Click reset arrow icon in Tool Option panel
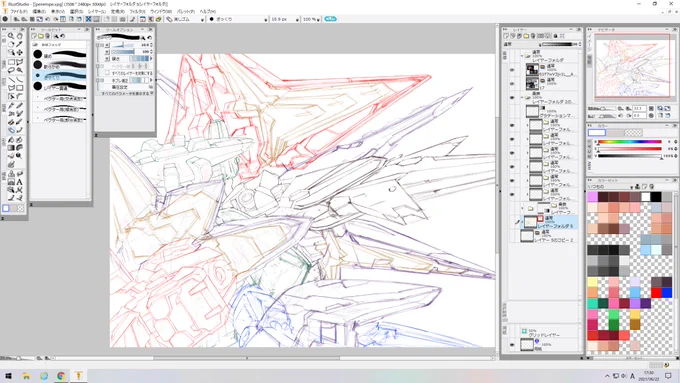Screen dimensions: 680x383 (x=150, y=38)
